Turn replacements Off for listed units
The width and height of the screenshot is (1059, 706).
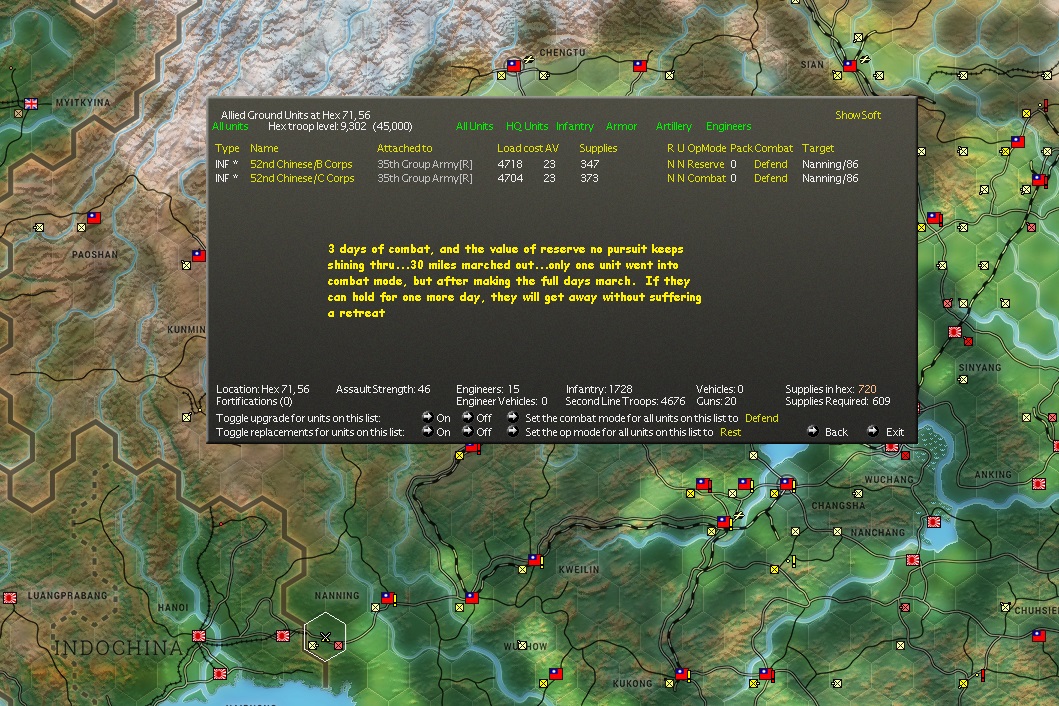pos(467,431)
